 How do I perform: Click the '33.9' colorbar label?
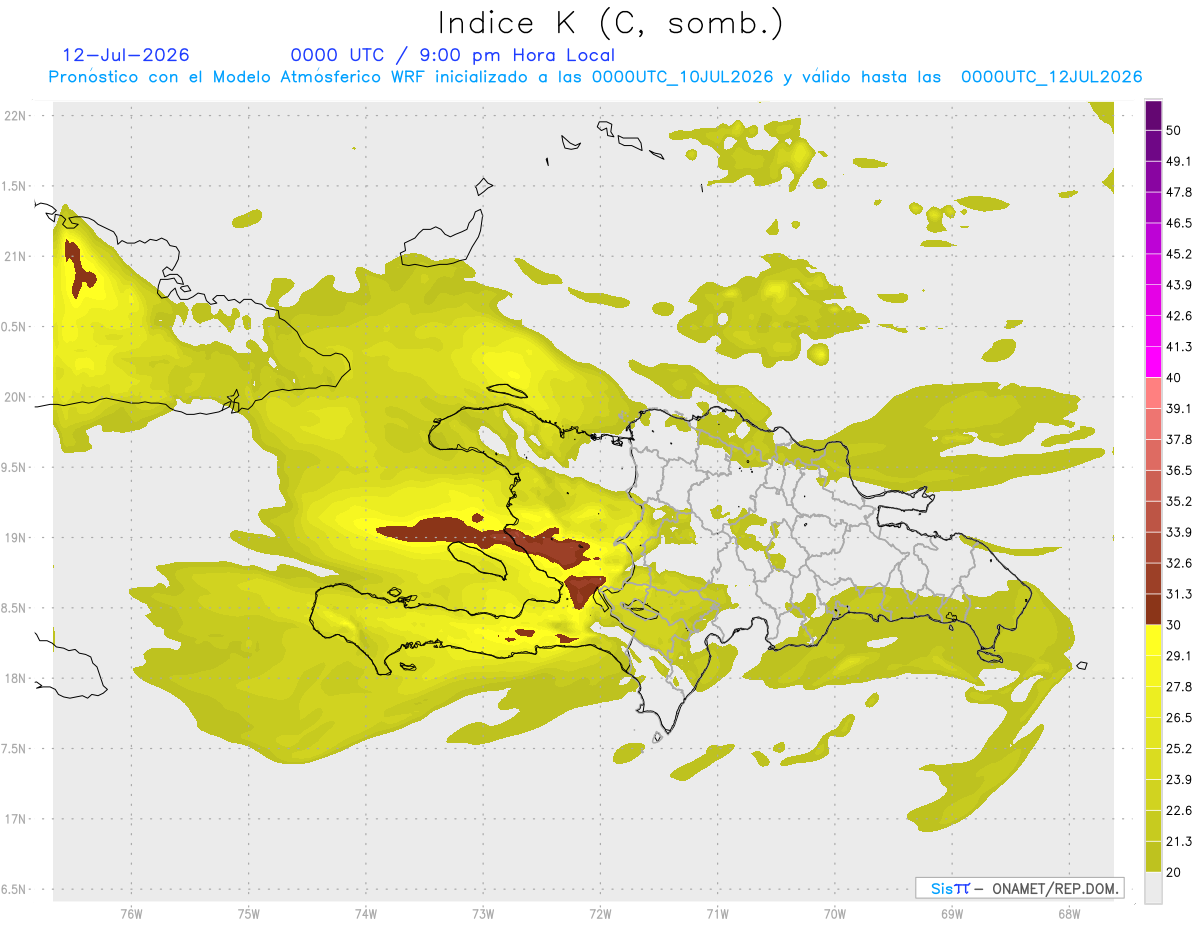pos(1179,532)
